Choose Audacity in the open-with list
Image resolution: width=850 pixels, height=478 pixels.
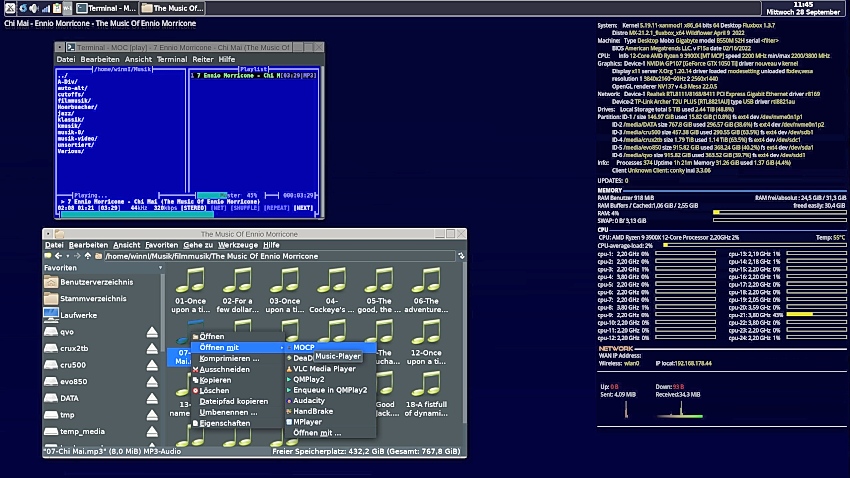click(x=308, y=400)
